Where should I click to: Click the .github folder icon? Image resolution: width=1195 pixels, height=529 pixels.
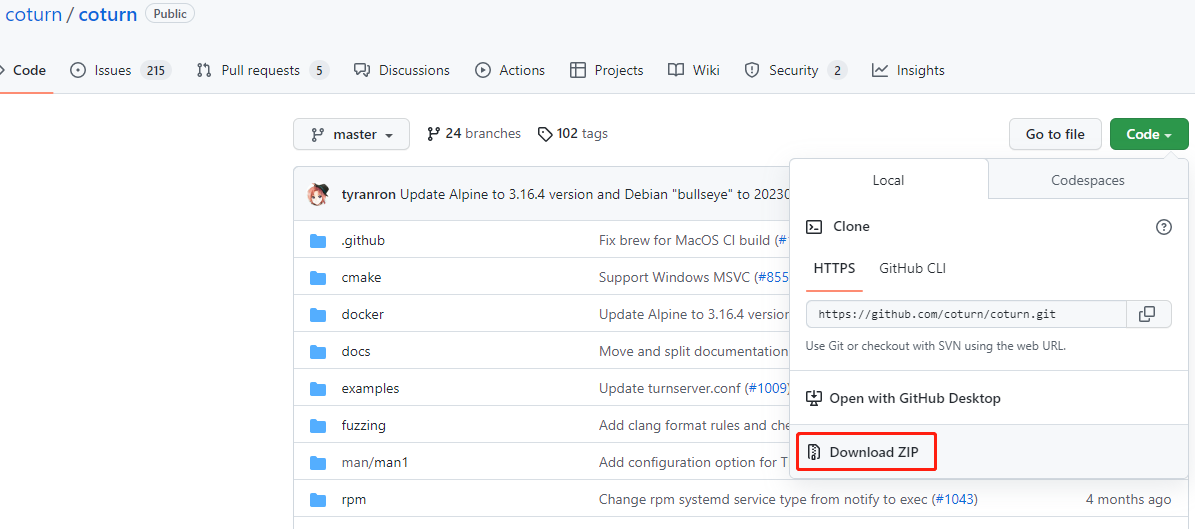318,241
